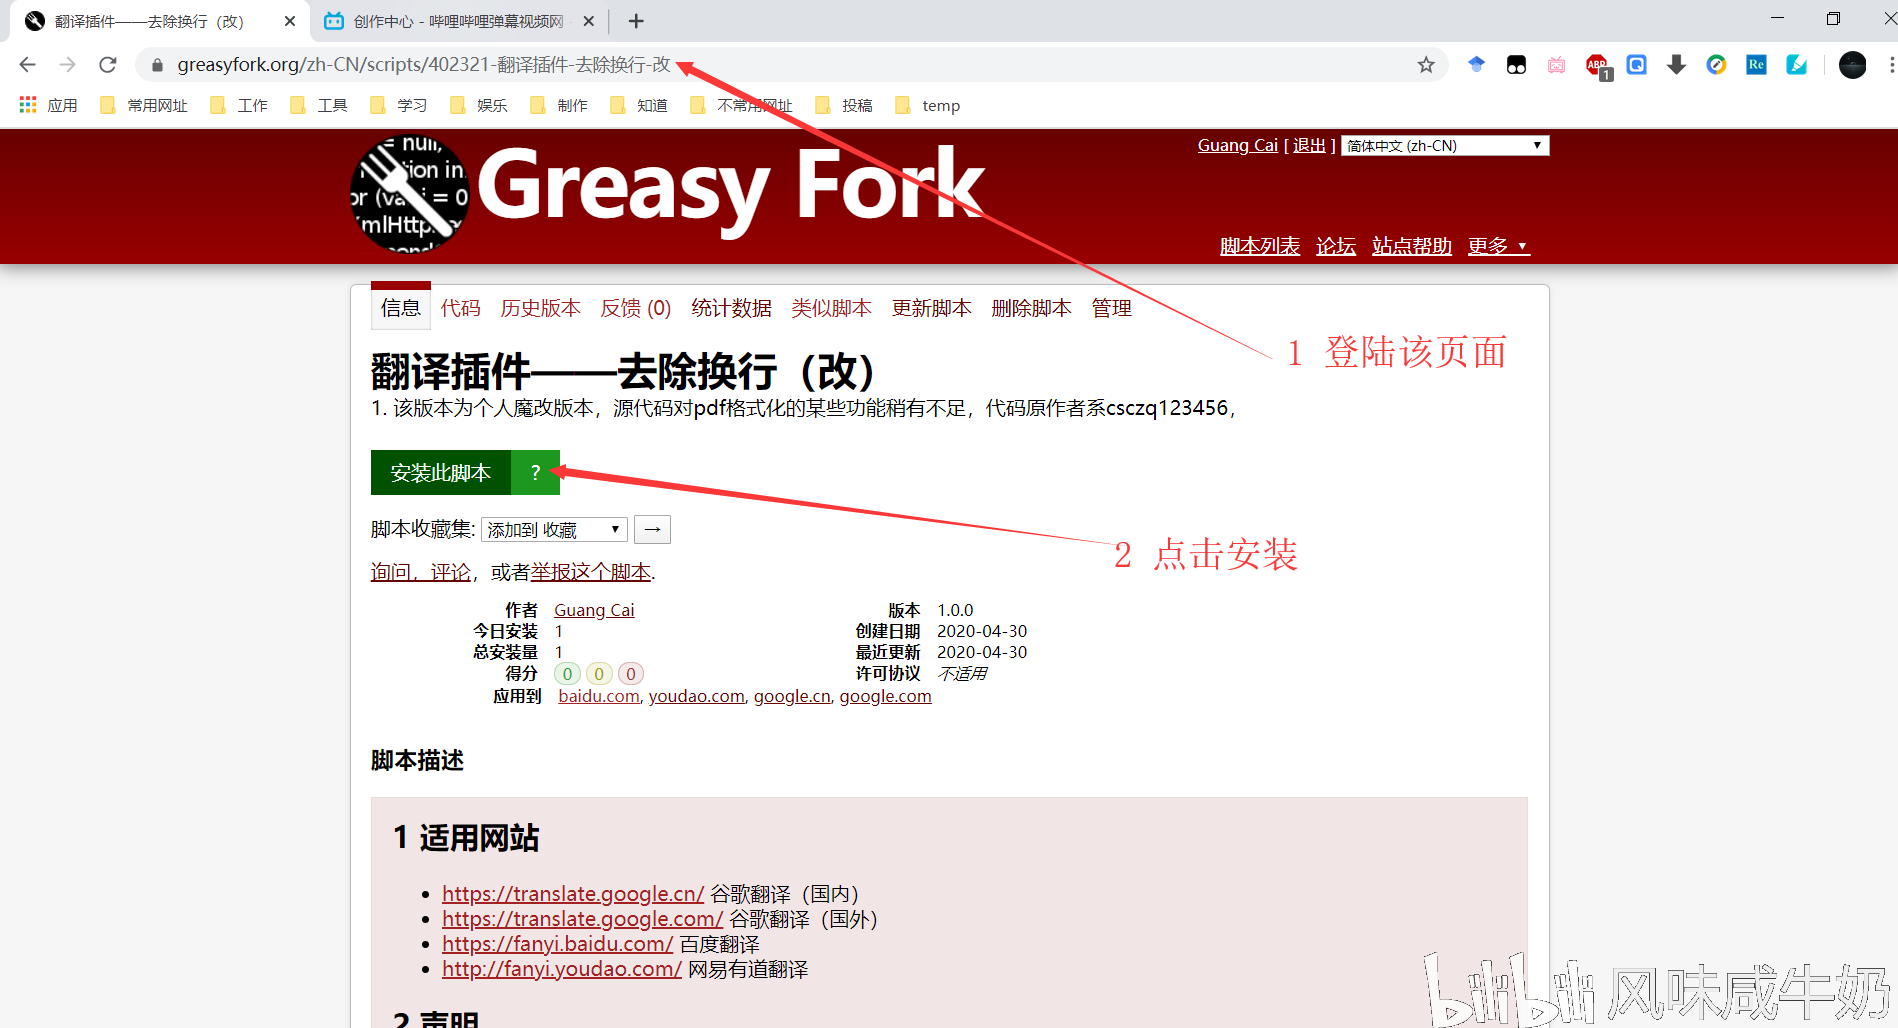Click the author Guang Cai link
Screen dimensions: 1898x1028
pyautogui.click(x=594, y=610)
